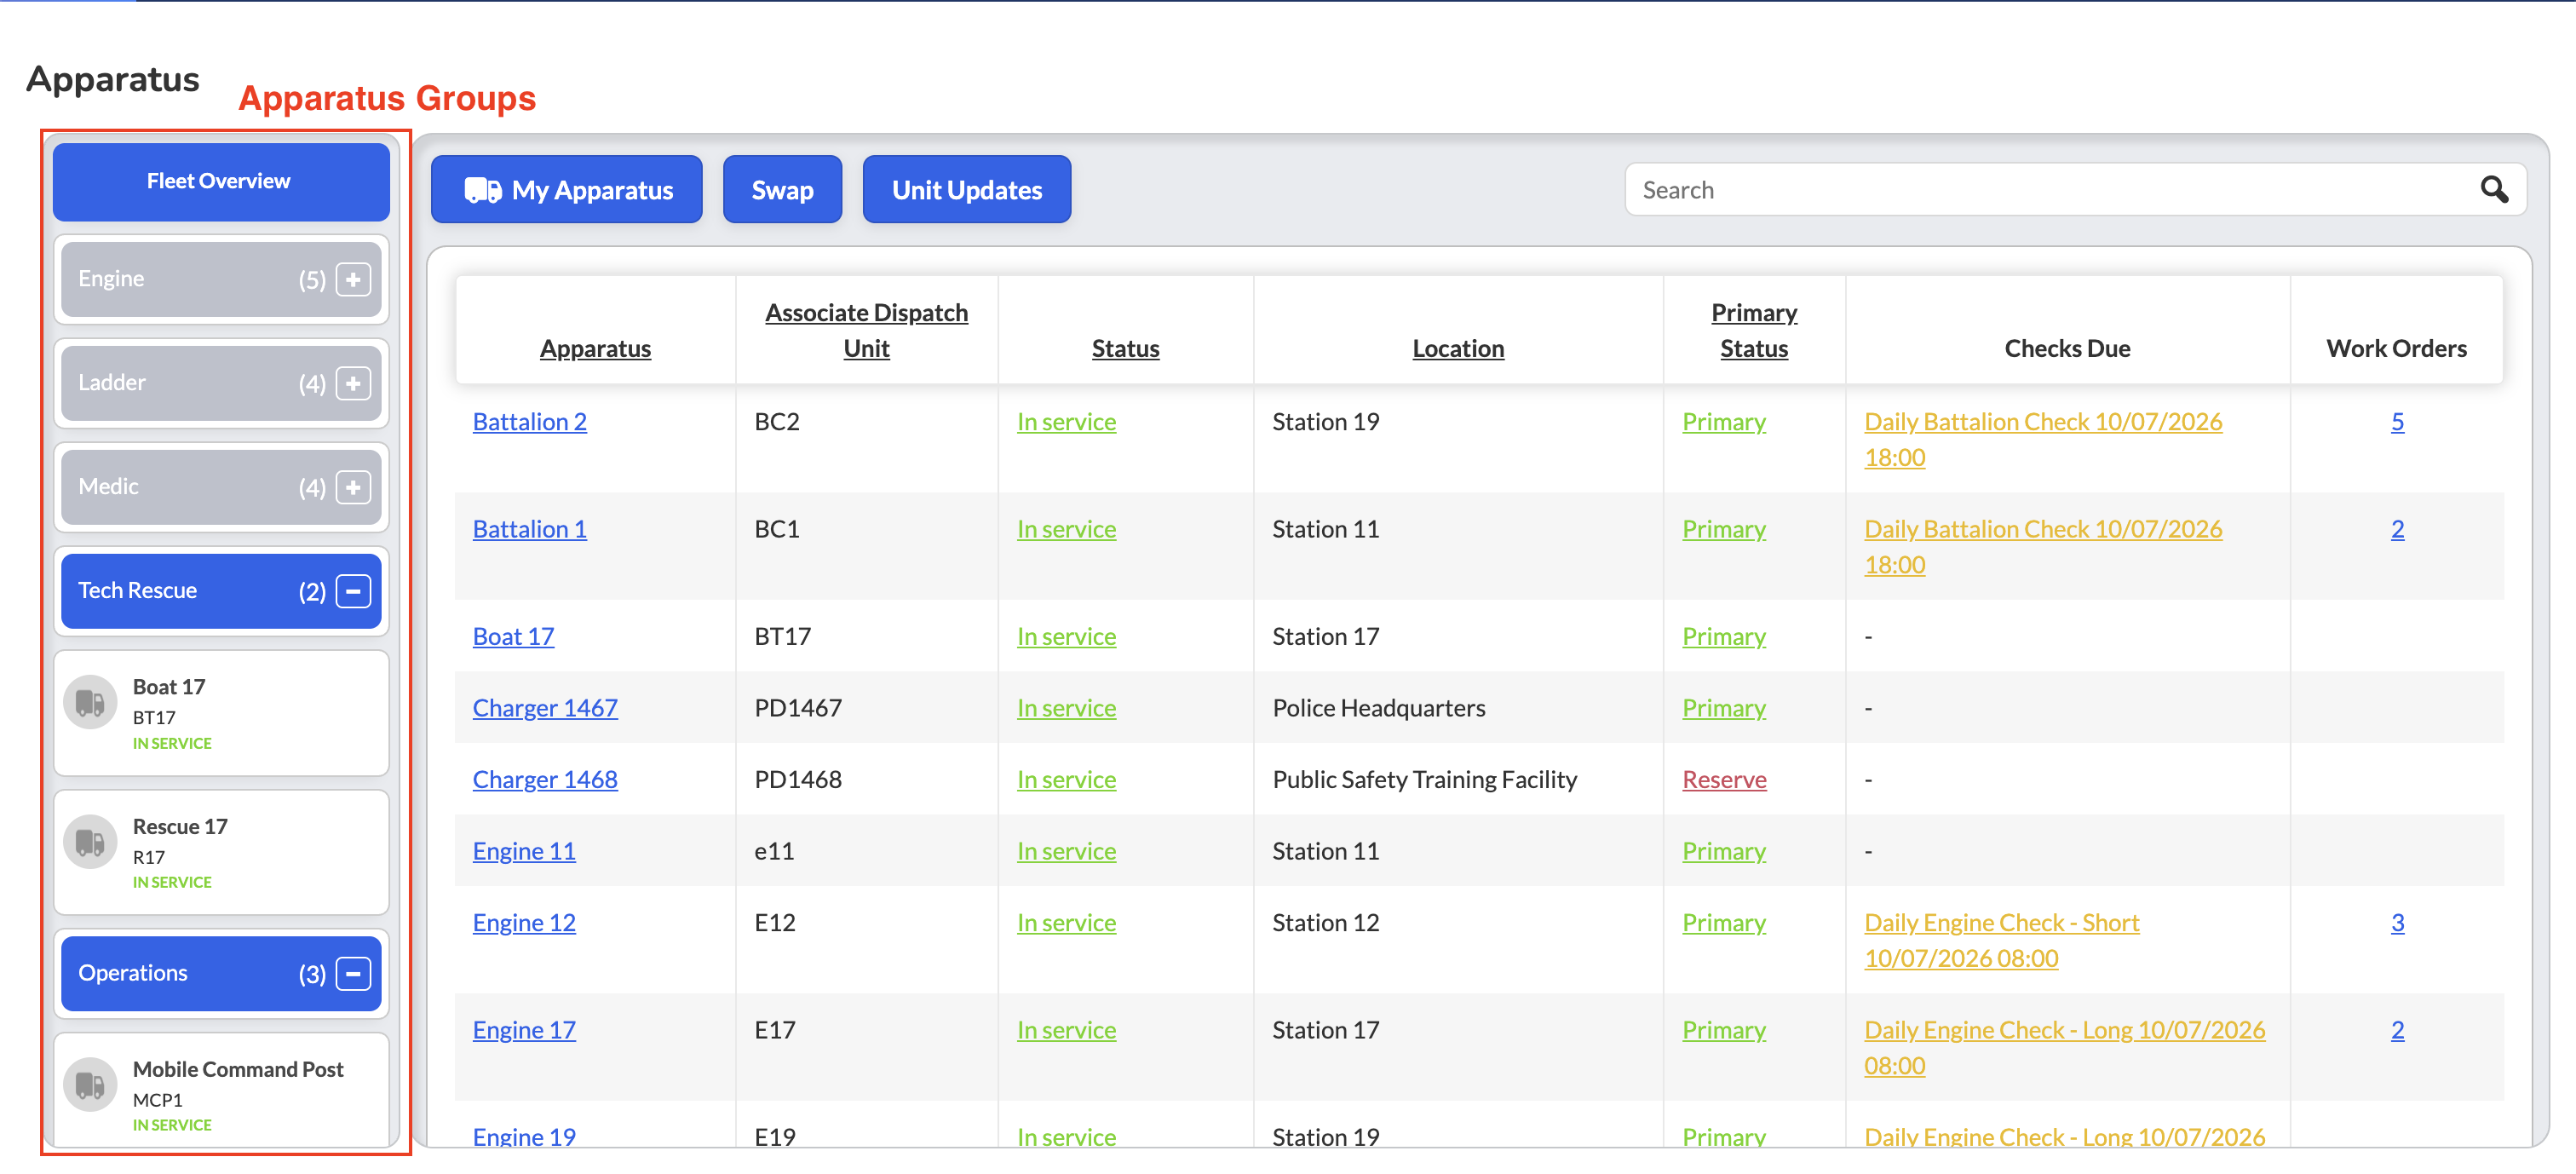Image resolution: width=2576 pixels, height=1174 pixels.
Task: Sort by Apparatus column header
Action: click(x=595, y=349)
